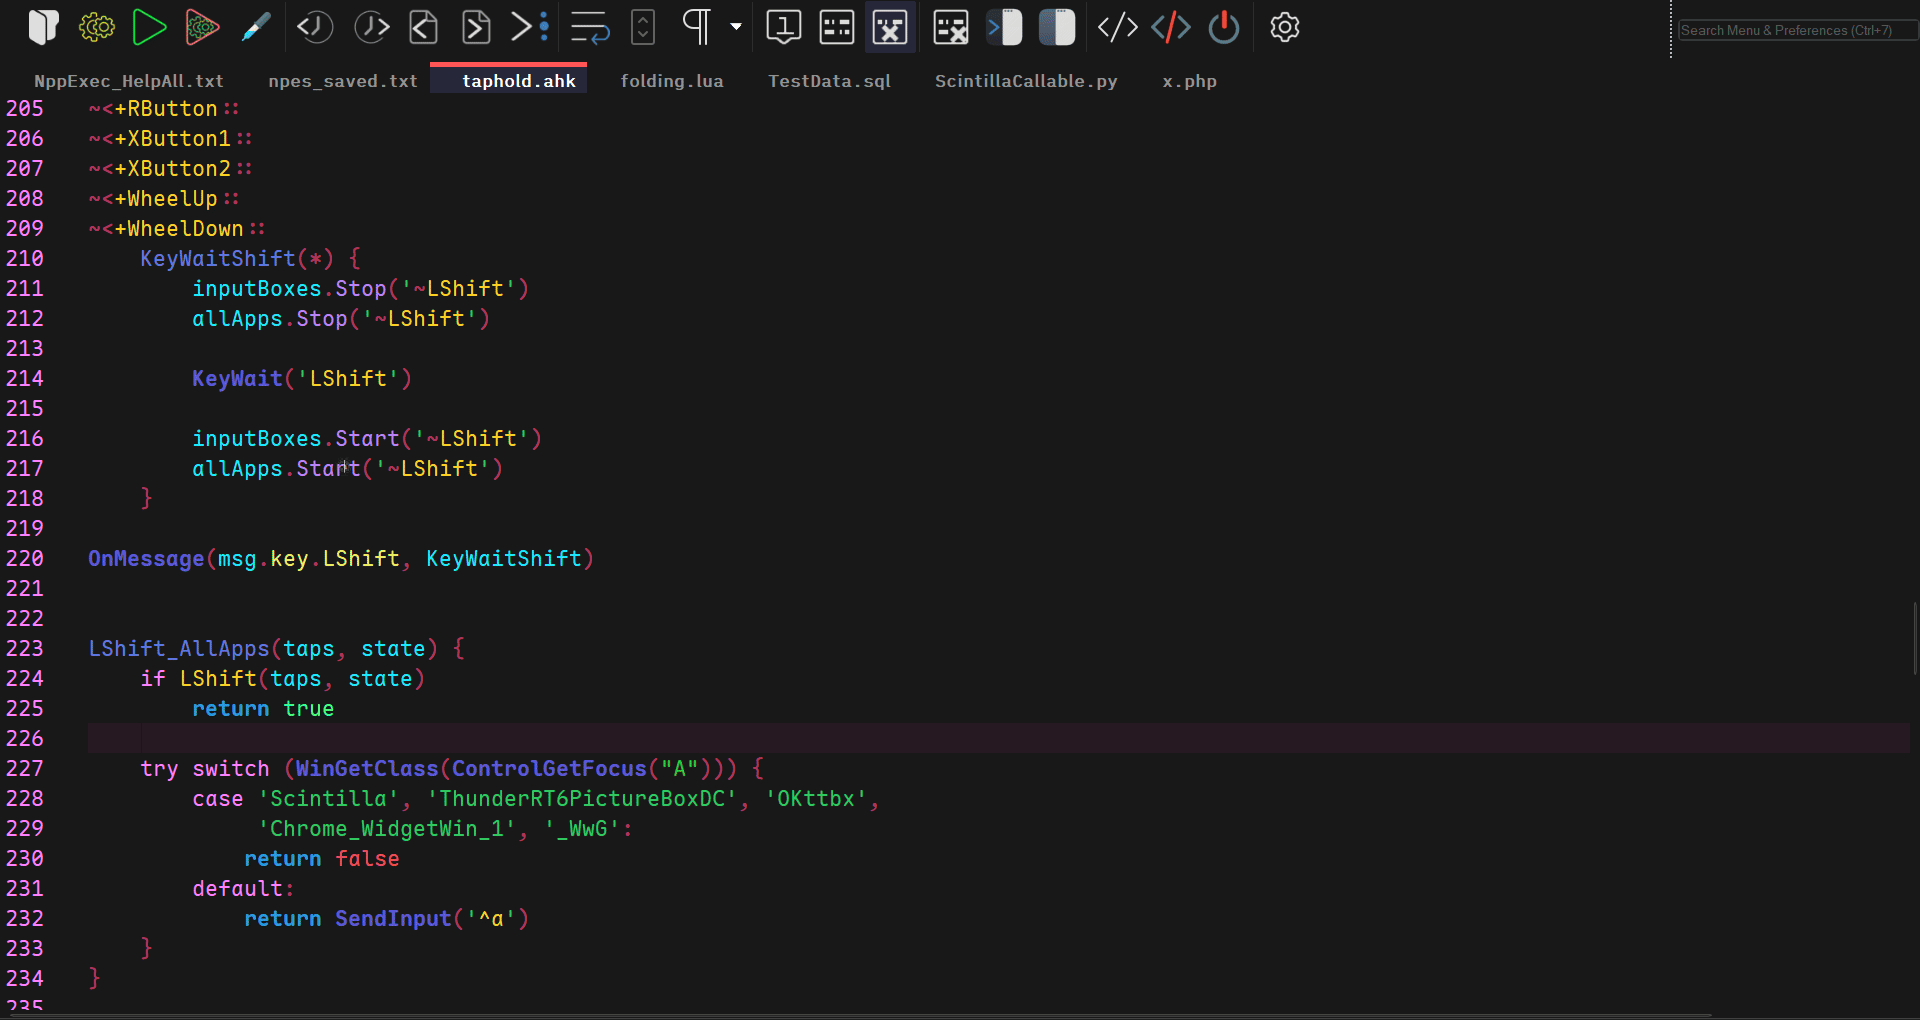This screenshot has height=1020, width=1920.
Task: Click KeyWait('LShift') call text
Action: [302, 379]
